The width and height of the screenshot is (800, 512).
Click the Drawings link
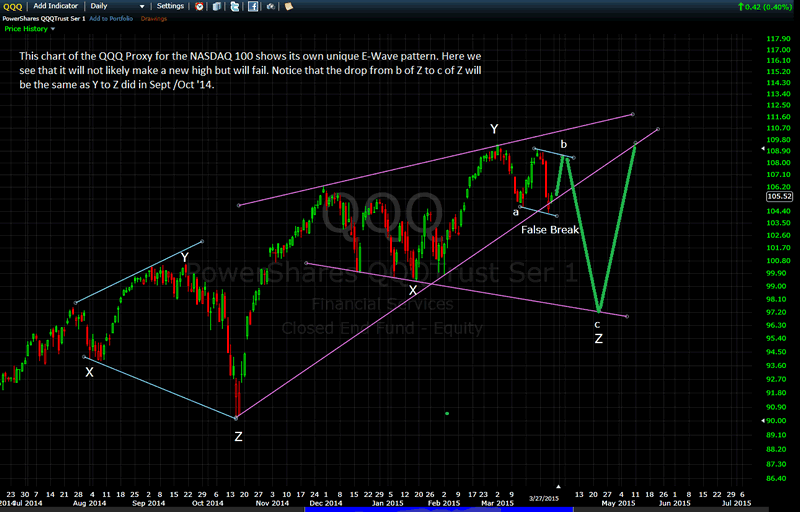[154, 18]
